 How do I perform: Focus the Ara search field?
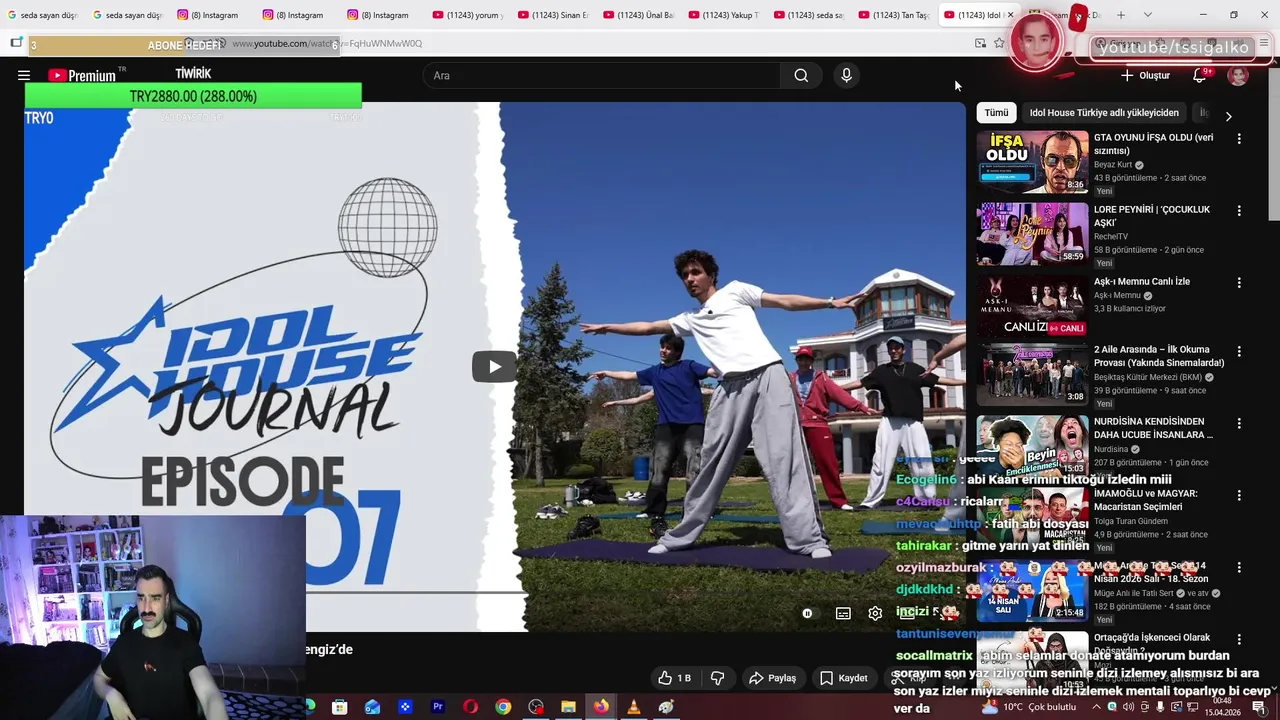pyautogui.click(x=603, y=75)
